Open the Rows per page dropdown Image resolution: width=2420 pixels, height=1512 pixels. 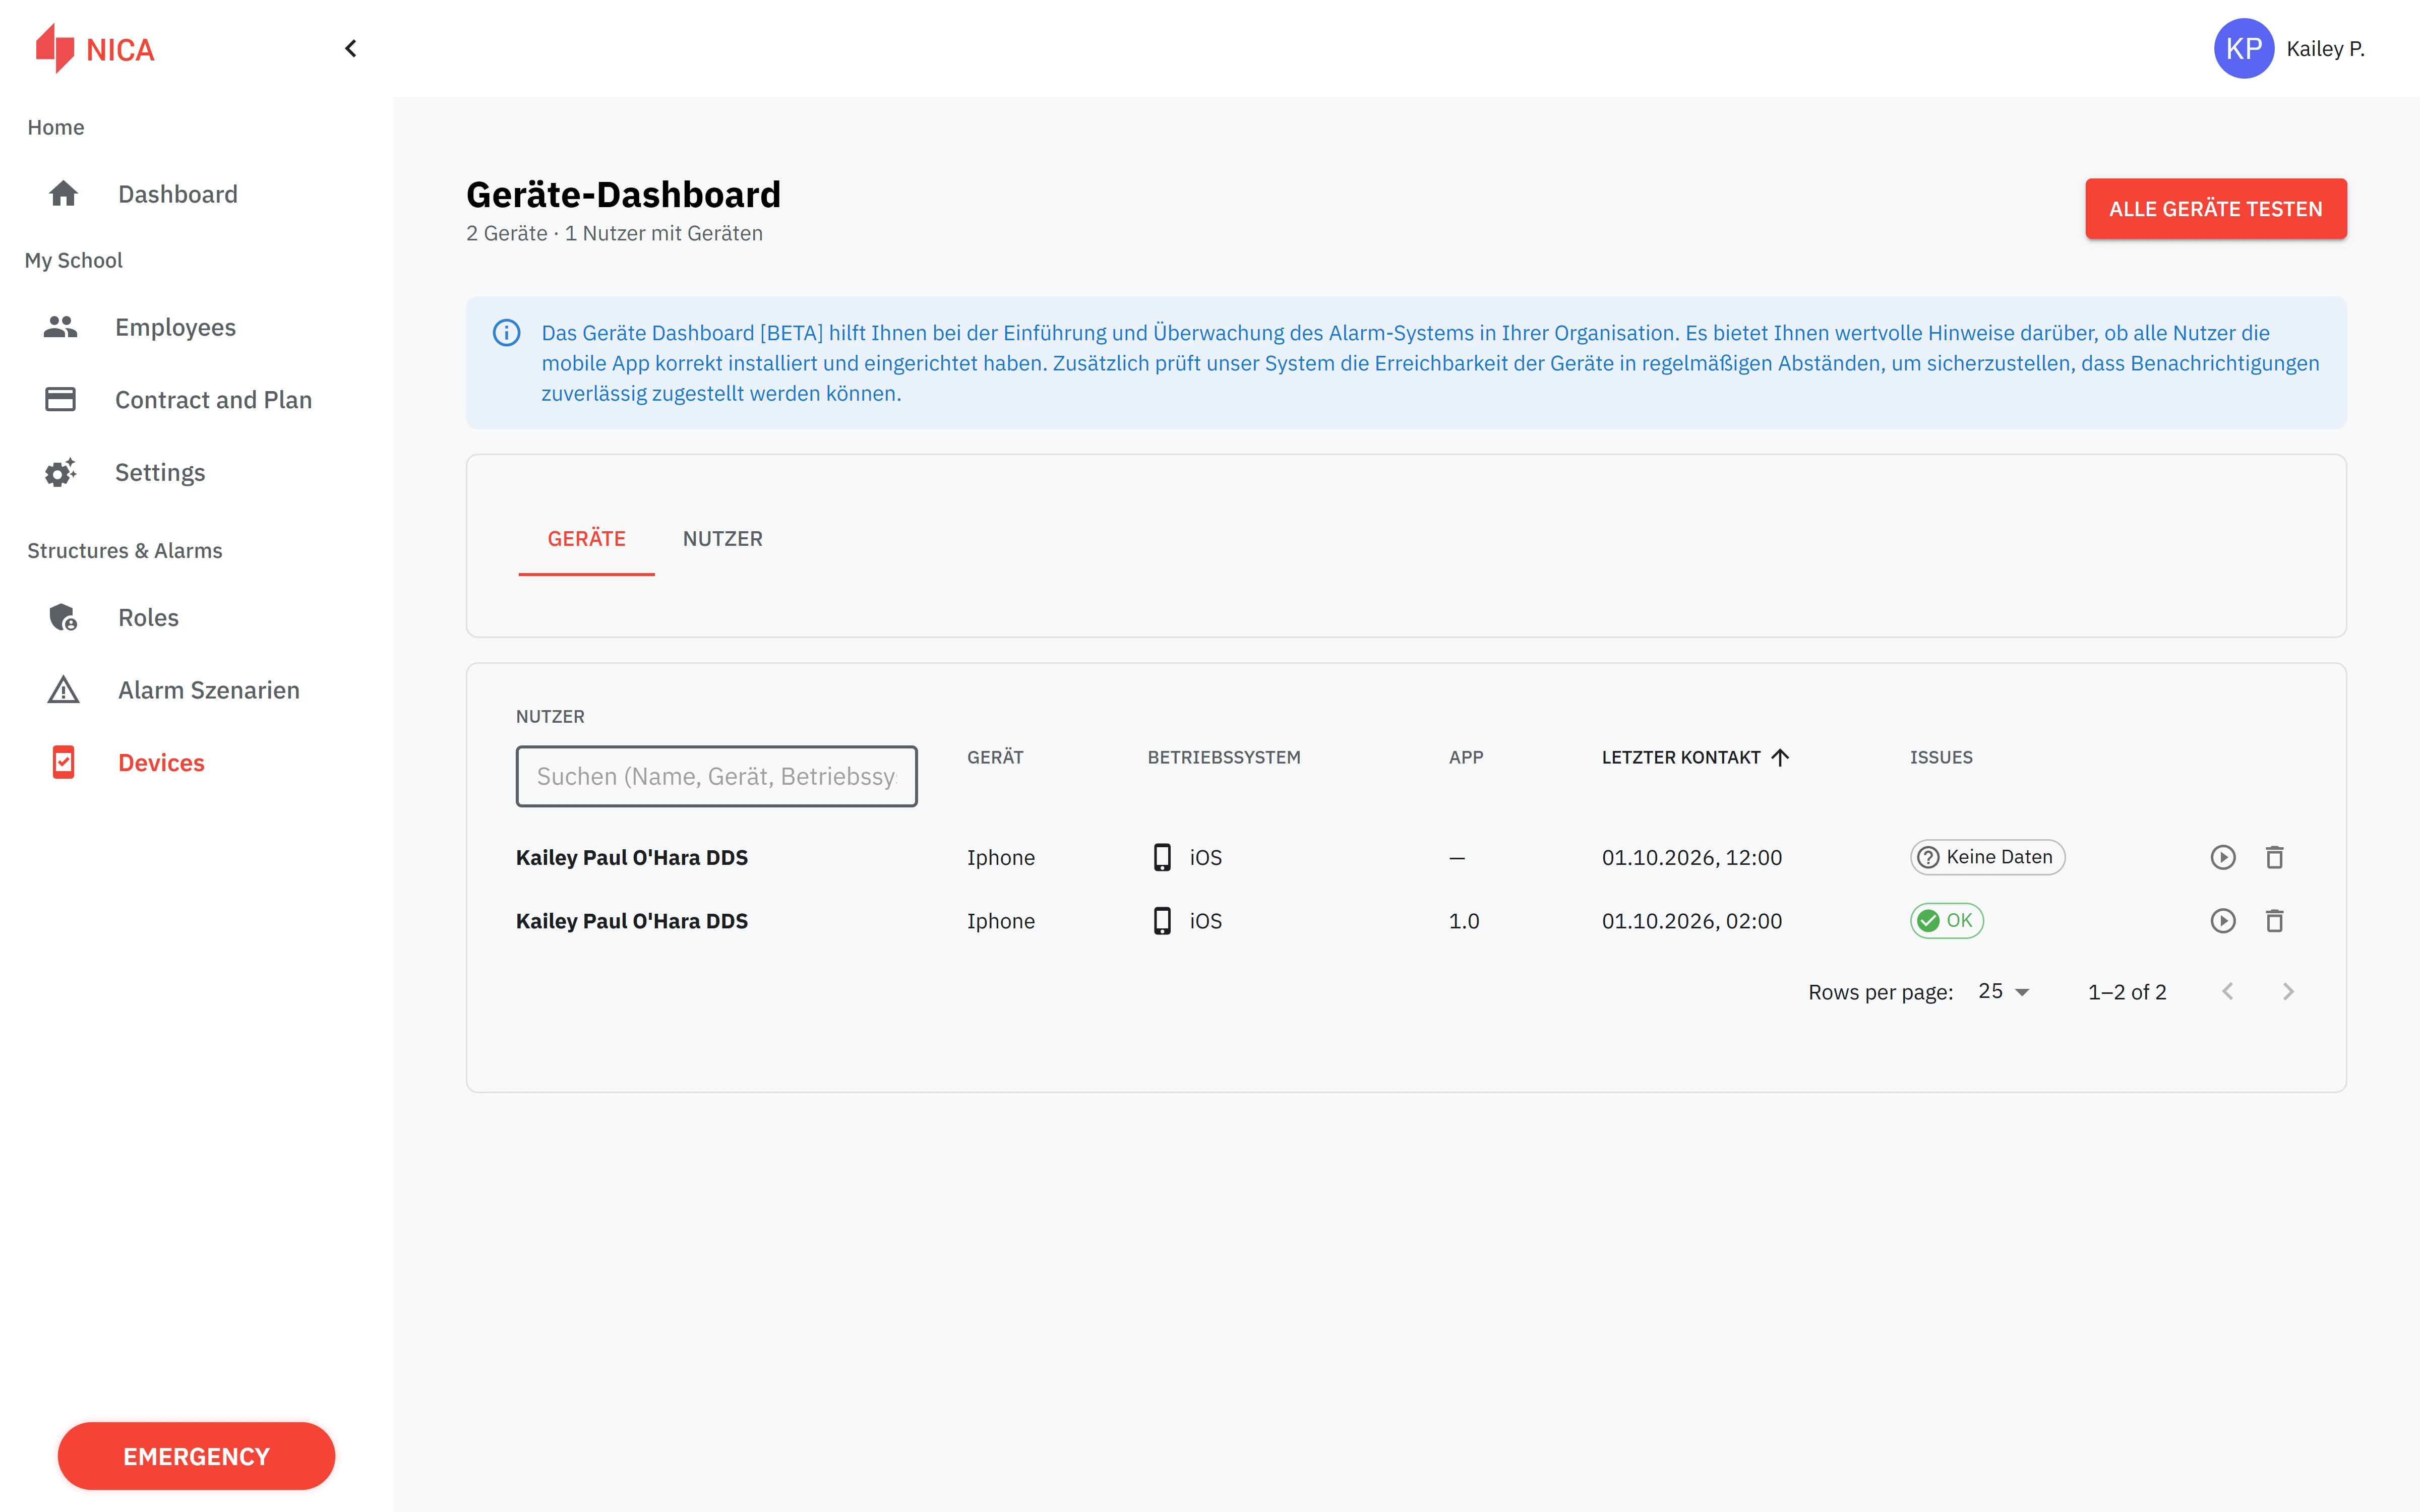[x=2004, y=991]
